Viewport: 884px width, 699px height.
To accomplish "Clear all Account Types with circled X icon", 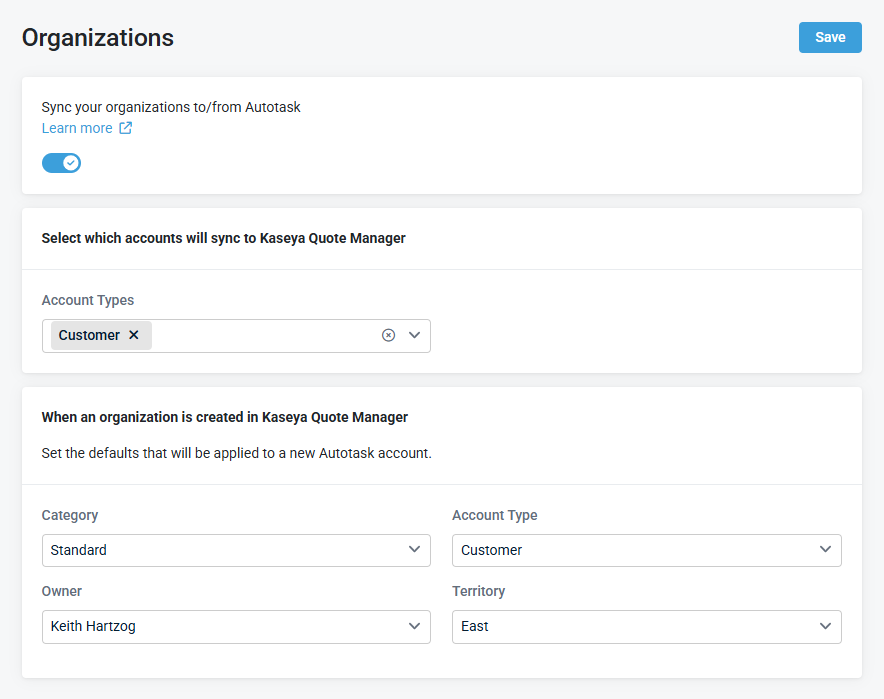I will 388,335.
